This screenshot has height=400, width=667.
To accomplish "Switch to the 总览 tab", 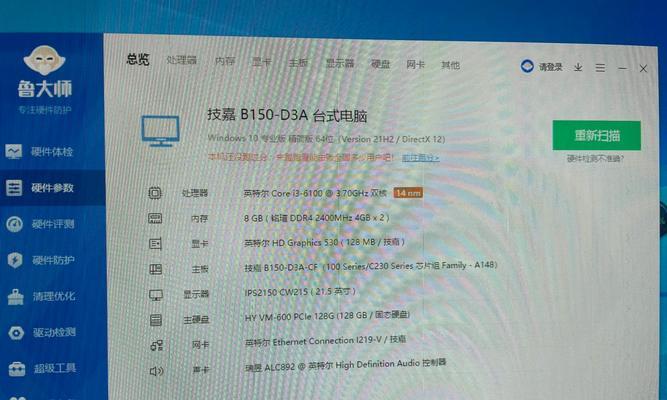I will [x=138, y=59].
